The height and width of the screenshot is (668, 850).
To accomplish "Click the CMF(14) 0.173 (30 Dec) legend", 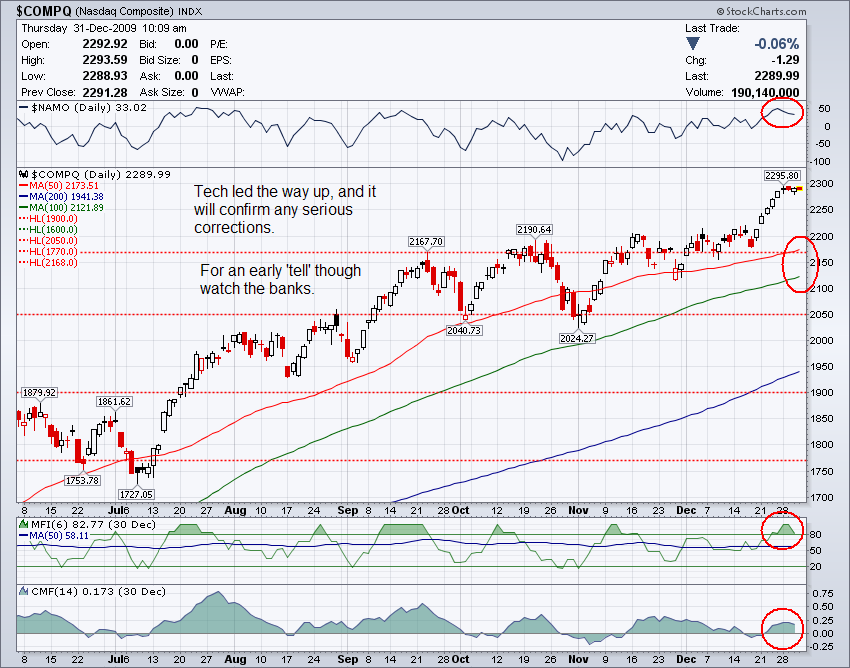I will point(98,591).
